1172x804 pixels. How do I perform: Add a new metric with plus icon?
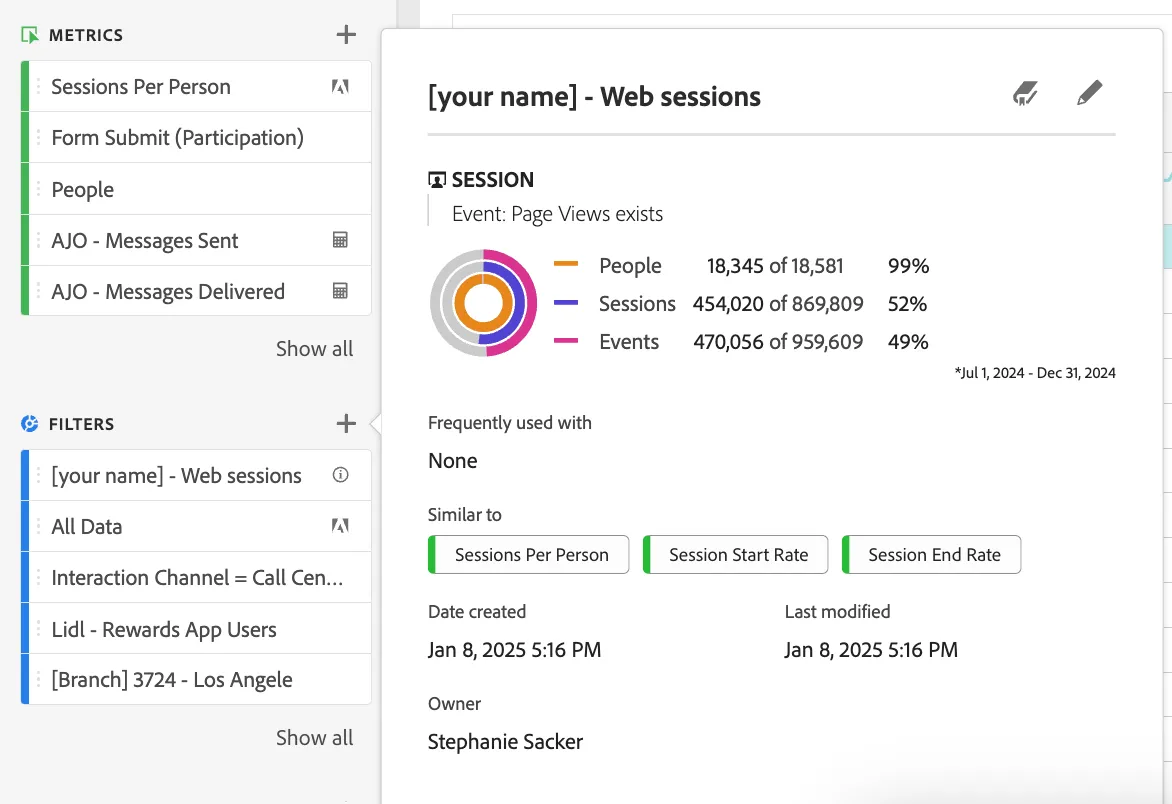click(346, 34)
